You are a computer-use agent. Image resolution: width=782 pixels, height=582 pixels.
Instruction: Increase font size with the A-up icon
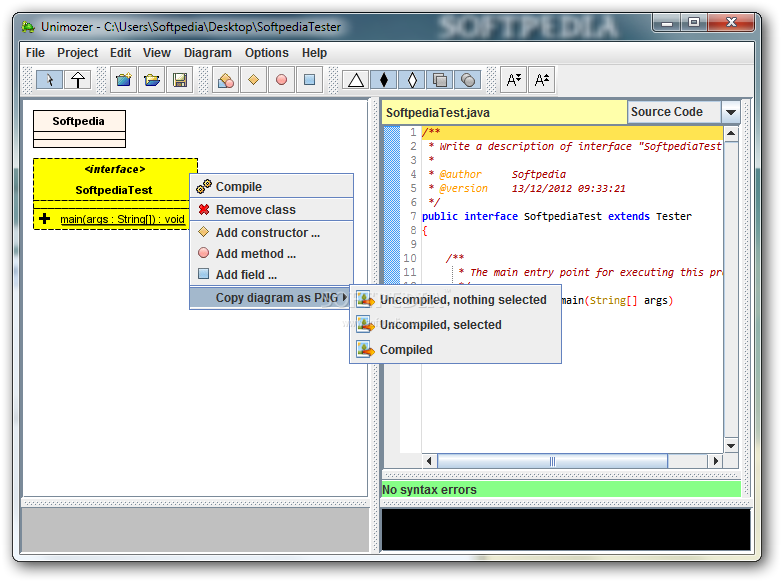pos(542,80)
